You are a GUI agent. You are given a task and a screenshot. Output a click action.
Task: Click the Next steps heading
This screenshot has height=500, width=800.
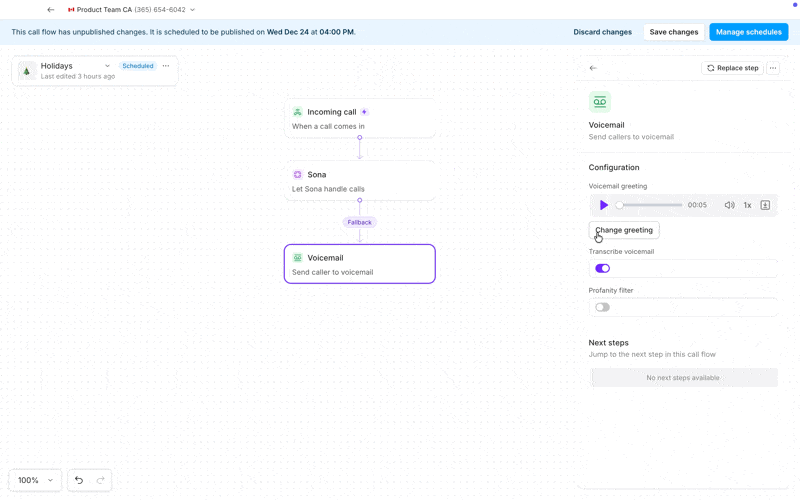(x=608, y=343)
